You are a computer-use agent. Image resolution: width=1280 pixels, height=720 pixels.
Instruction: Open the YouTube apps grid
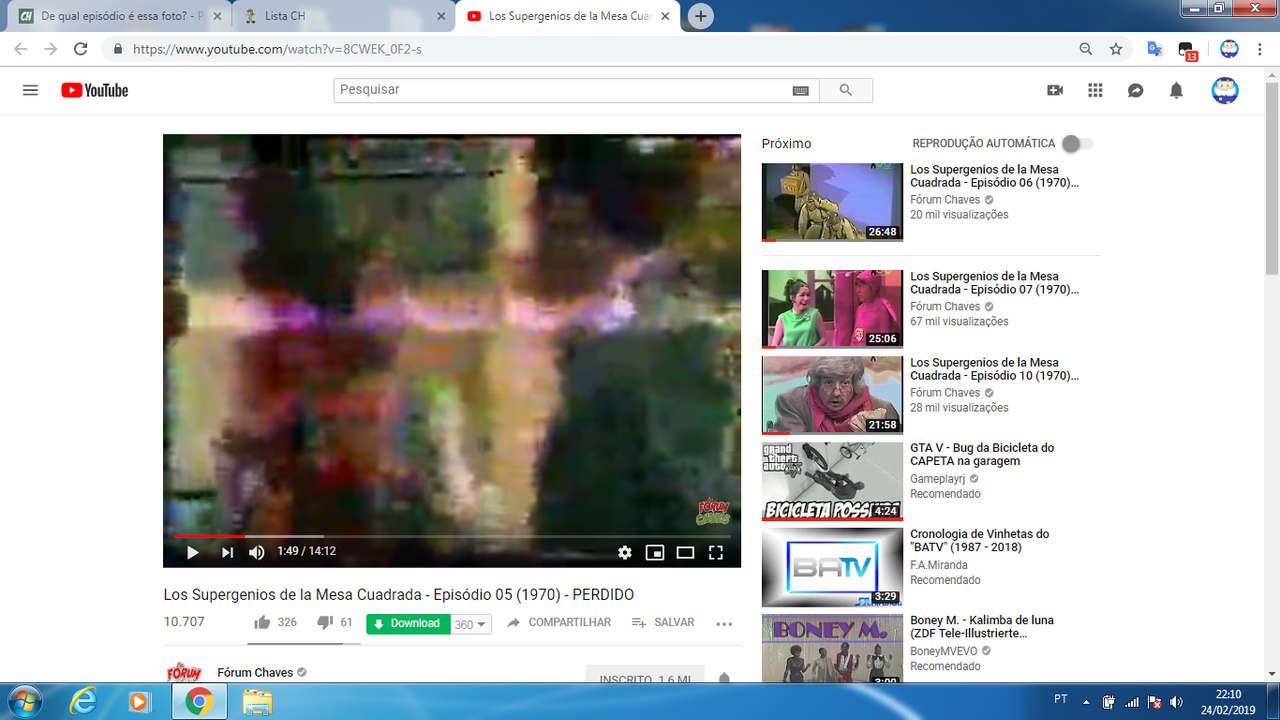pos(1095,90)
